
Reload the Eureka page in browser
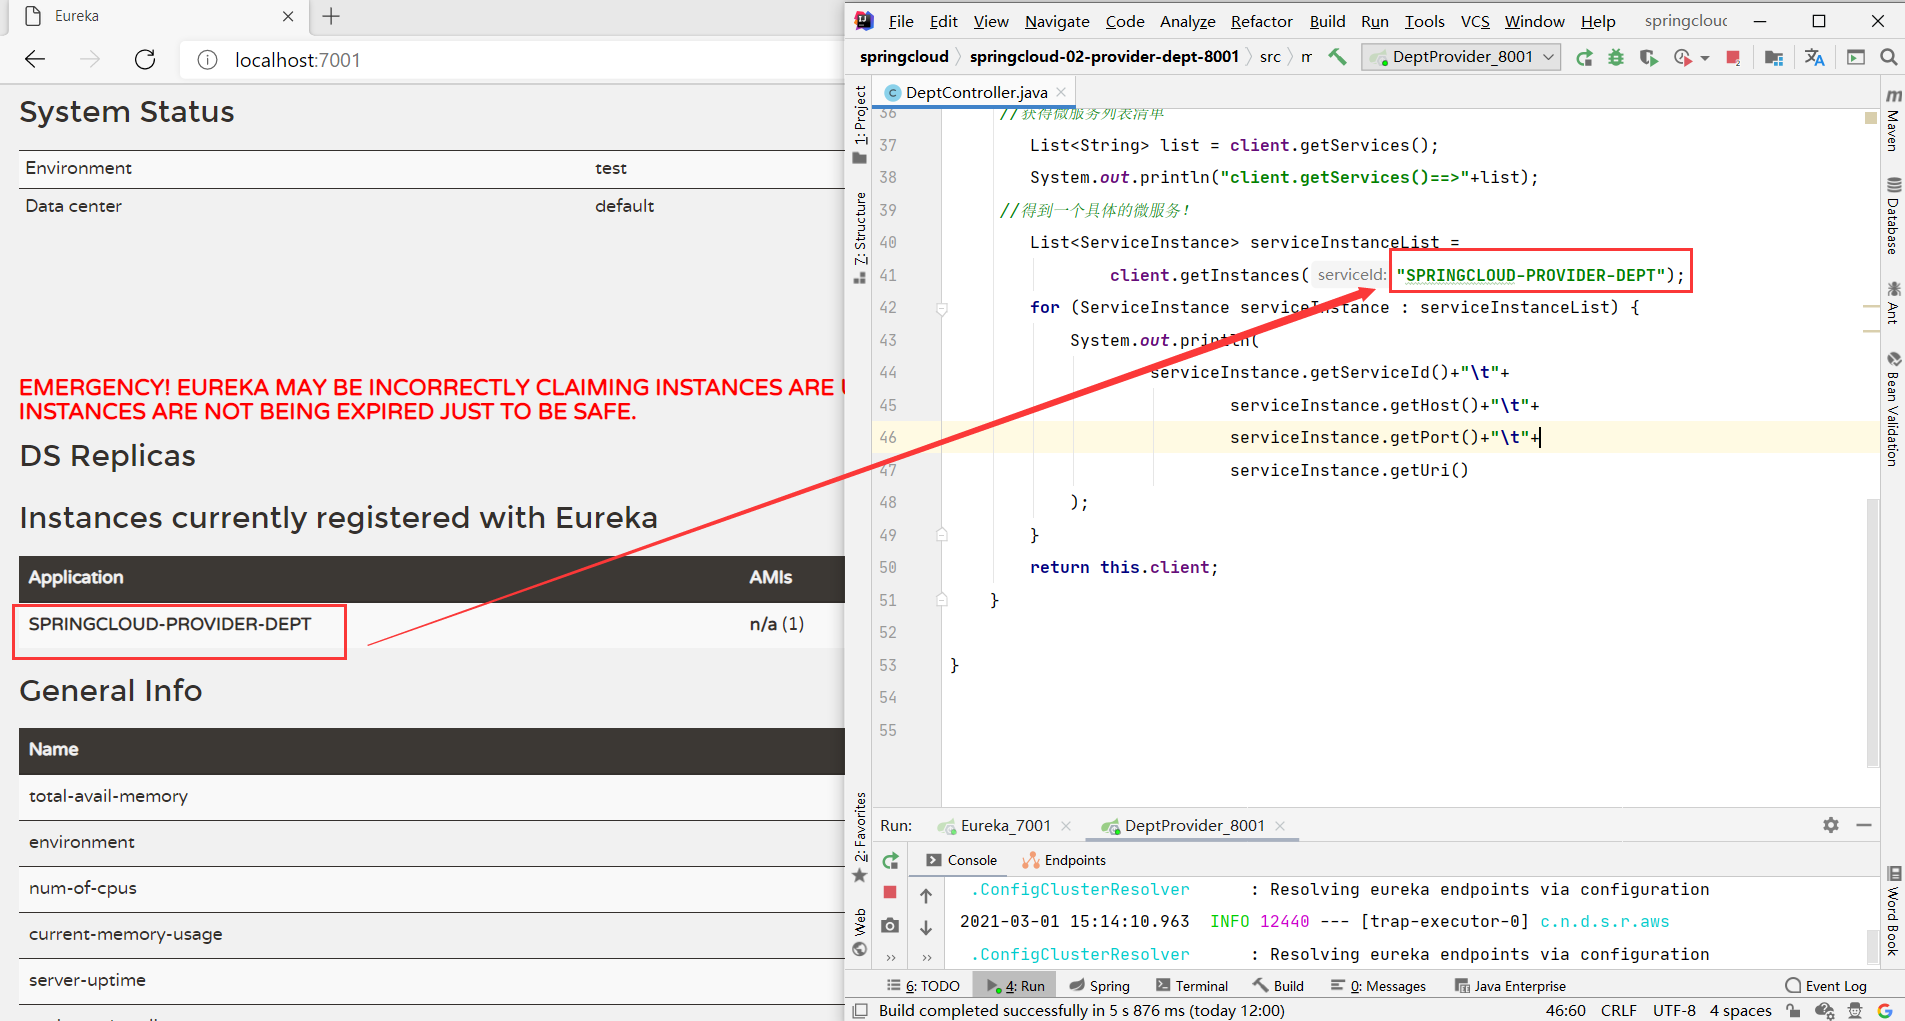(145, 60)
